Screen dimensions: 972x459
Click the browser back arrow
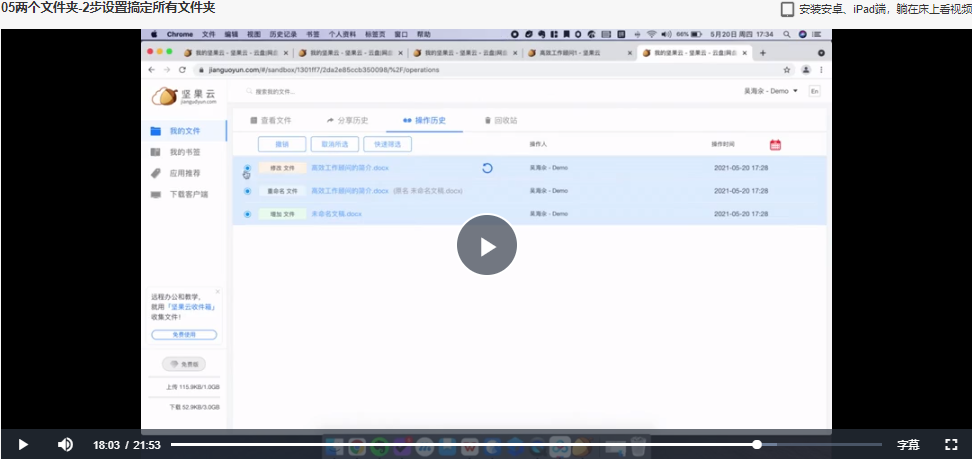click(152, 70)
